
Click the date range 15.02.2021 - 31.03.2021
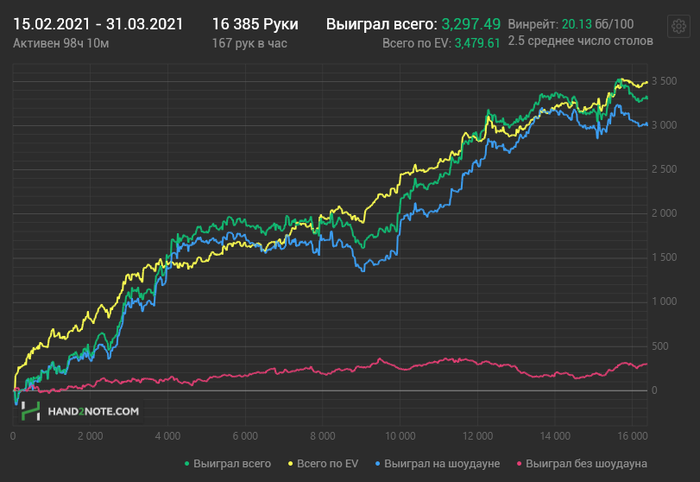tap(98, 24)
